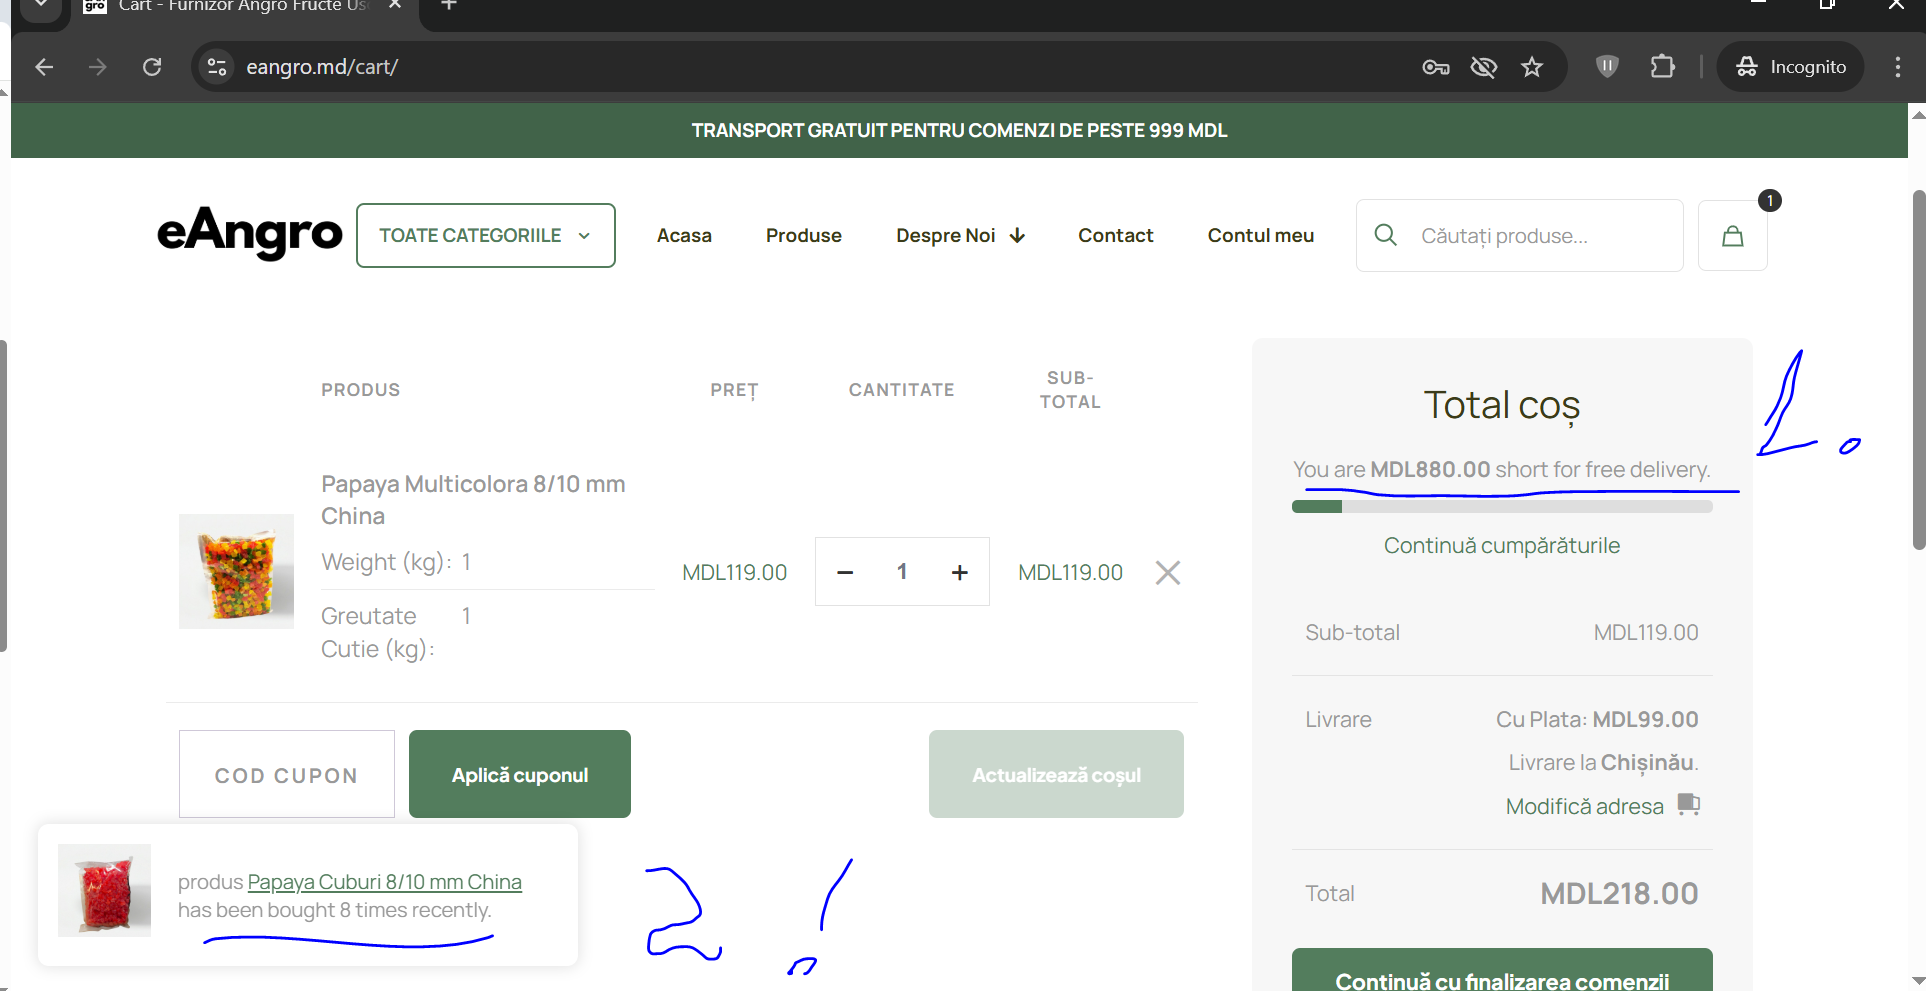Open the shopping cart bag icon
Viewport: 1926px width, 991px height.
(1732, 236)
